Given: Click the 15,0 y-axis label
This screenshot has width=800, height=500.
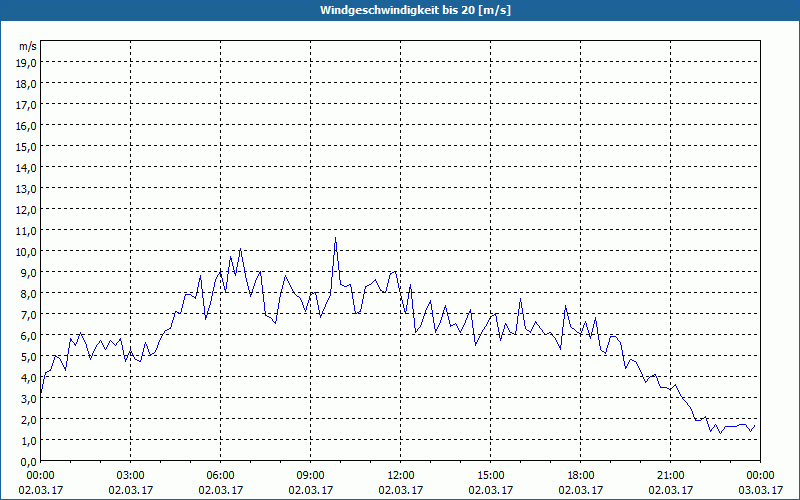Looking at the screenshot, I should point(27,146).
